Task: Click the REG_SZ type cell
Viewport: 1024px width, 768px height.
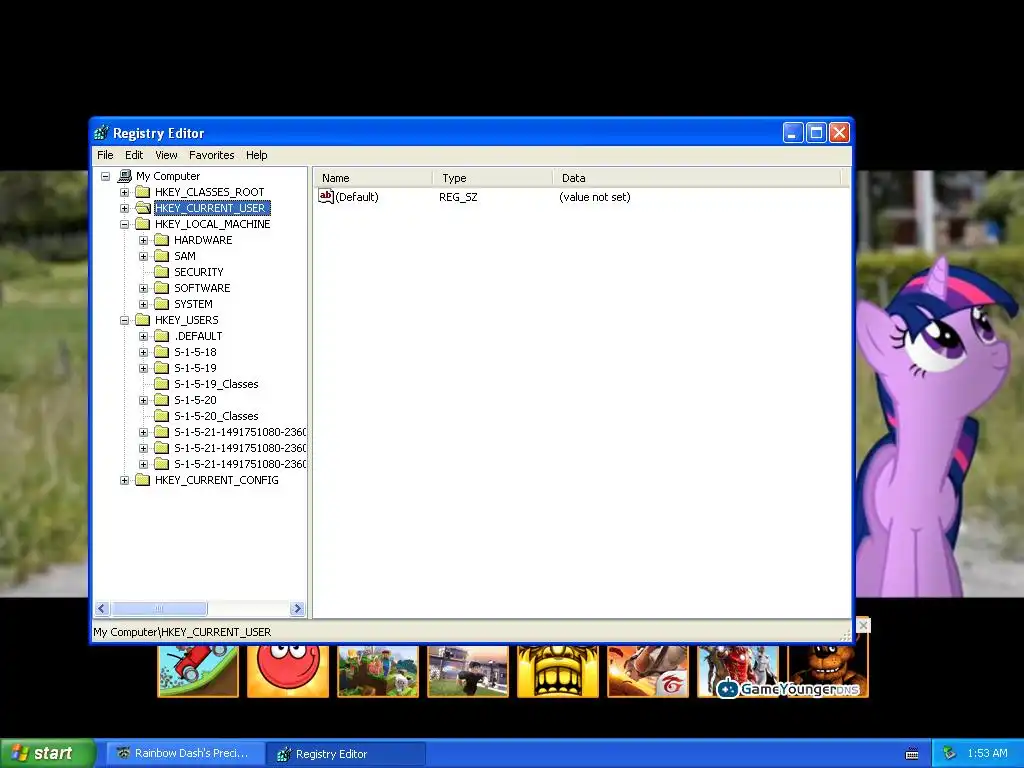Action: pos(458,197)
